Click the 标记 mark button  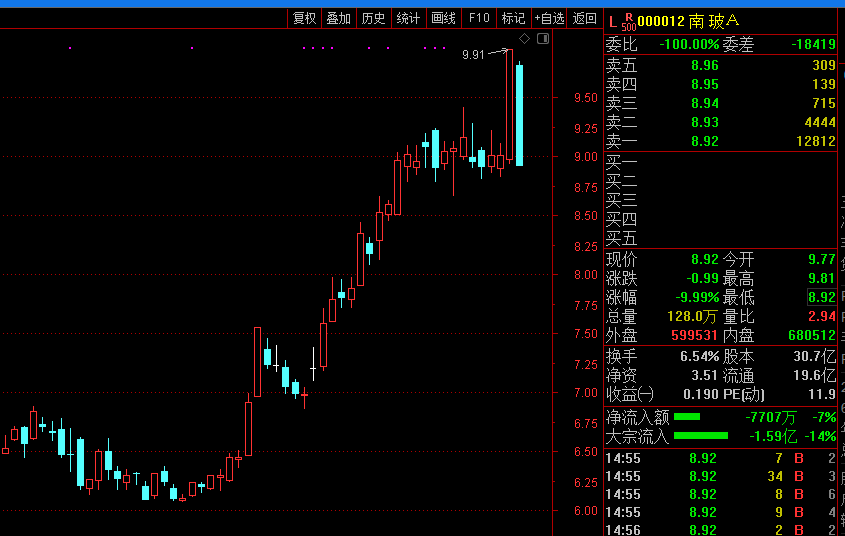pos(513,18)
